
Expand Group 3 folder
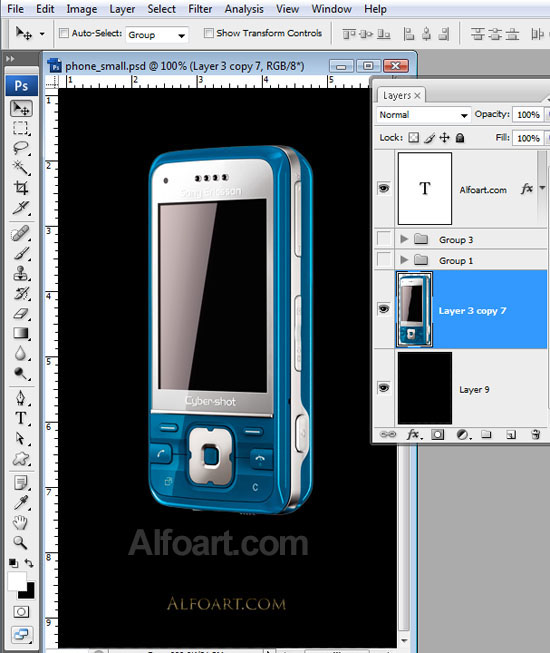pyautogui.click(x=403, y=239)
